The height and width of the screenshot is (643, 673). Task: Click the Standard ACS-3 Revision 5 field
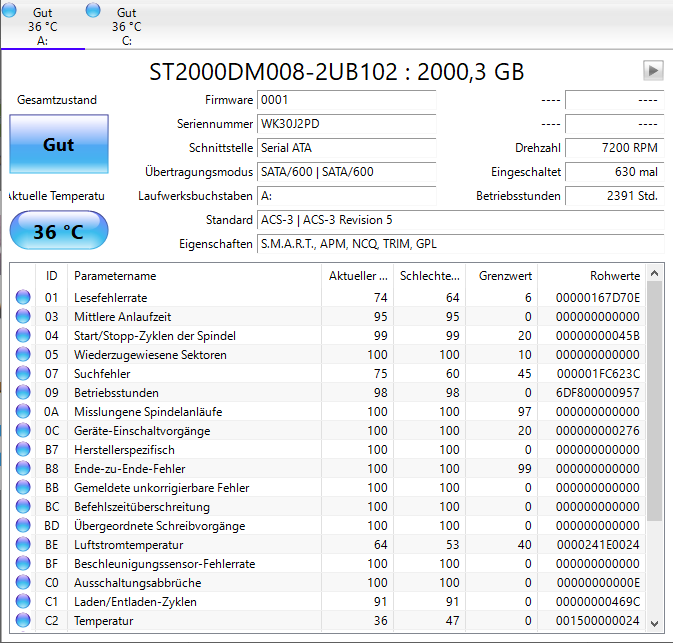pos(461,220)
